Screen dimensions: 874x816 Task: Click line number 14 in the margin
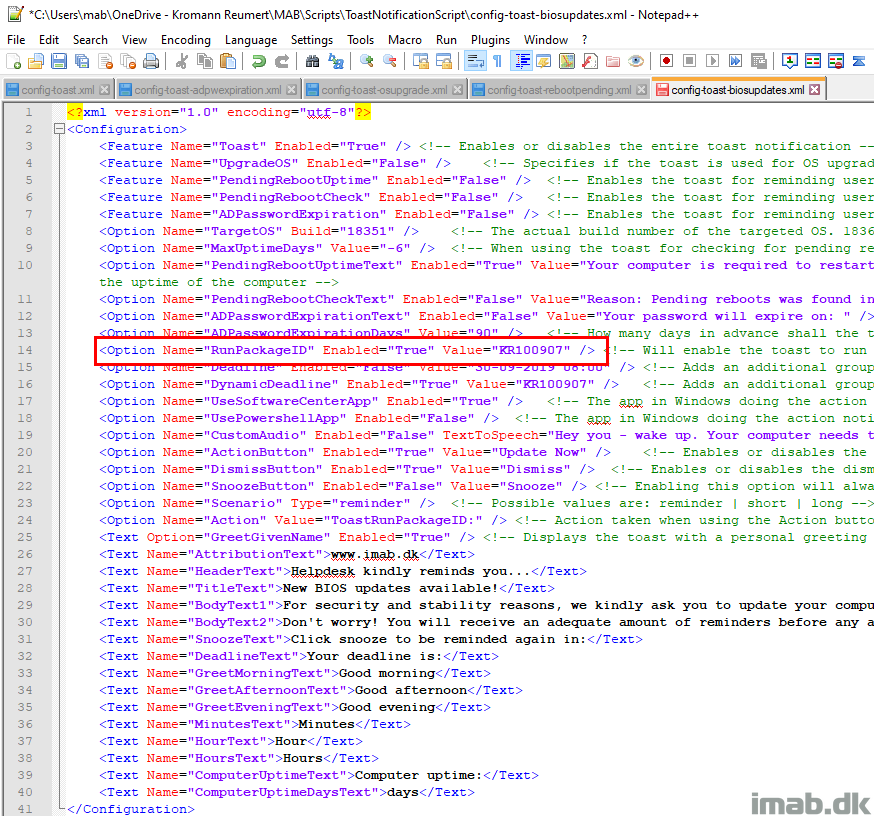point(25,350)
